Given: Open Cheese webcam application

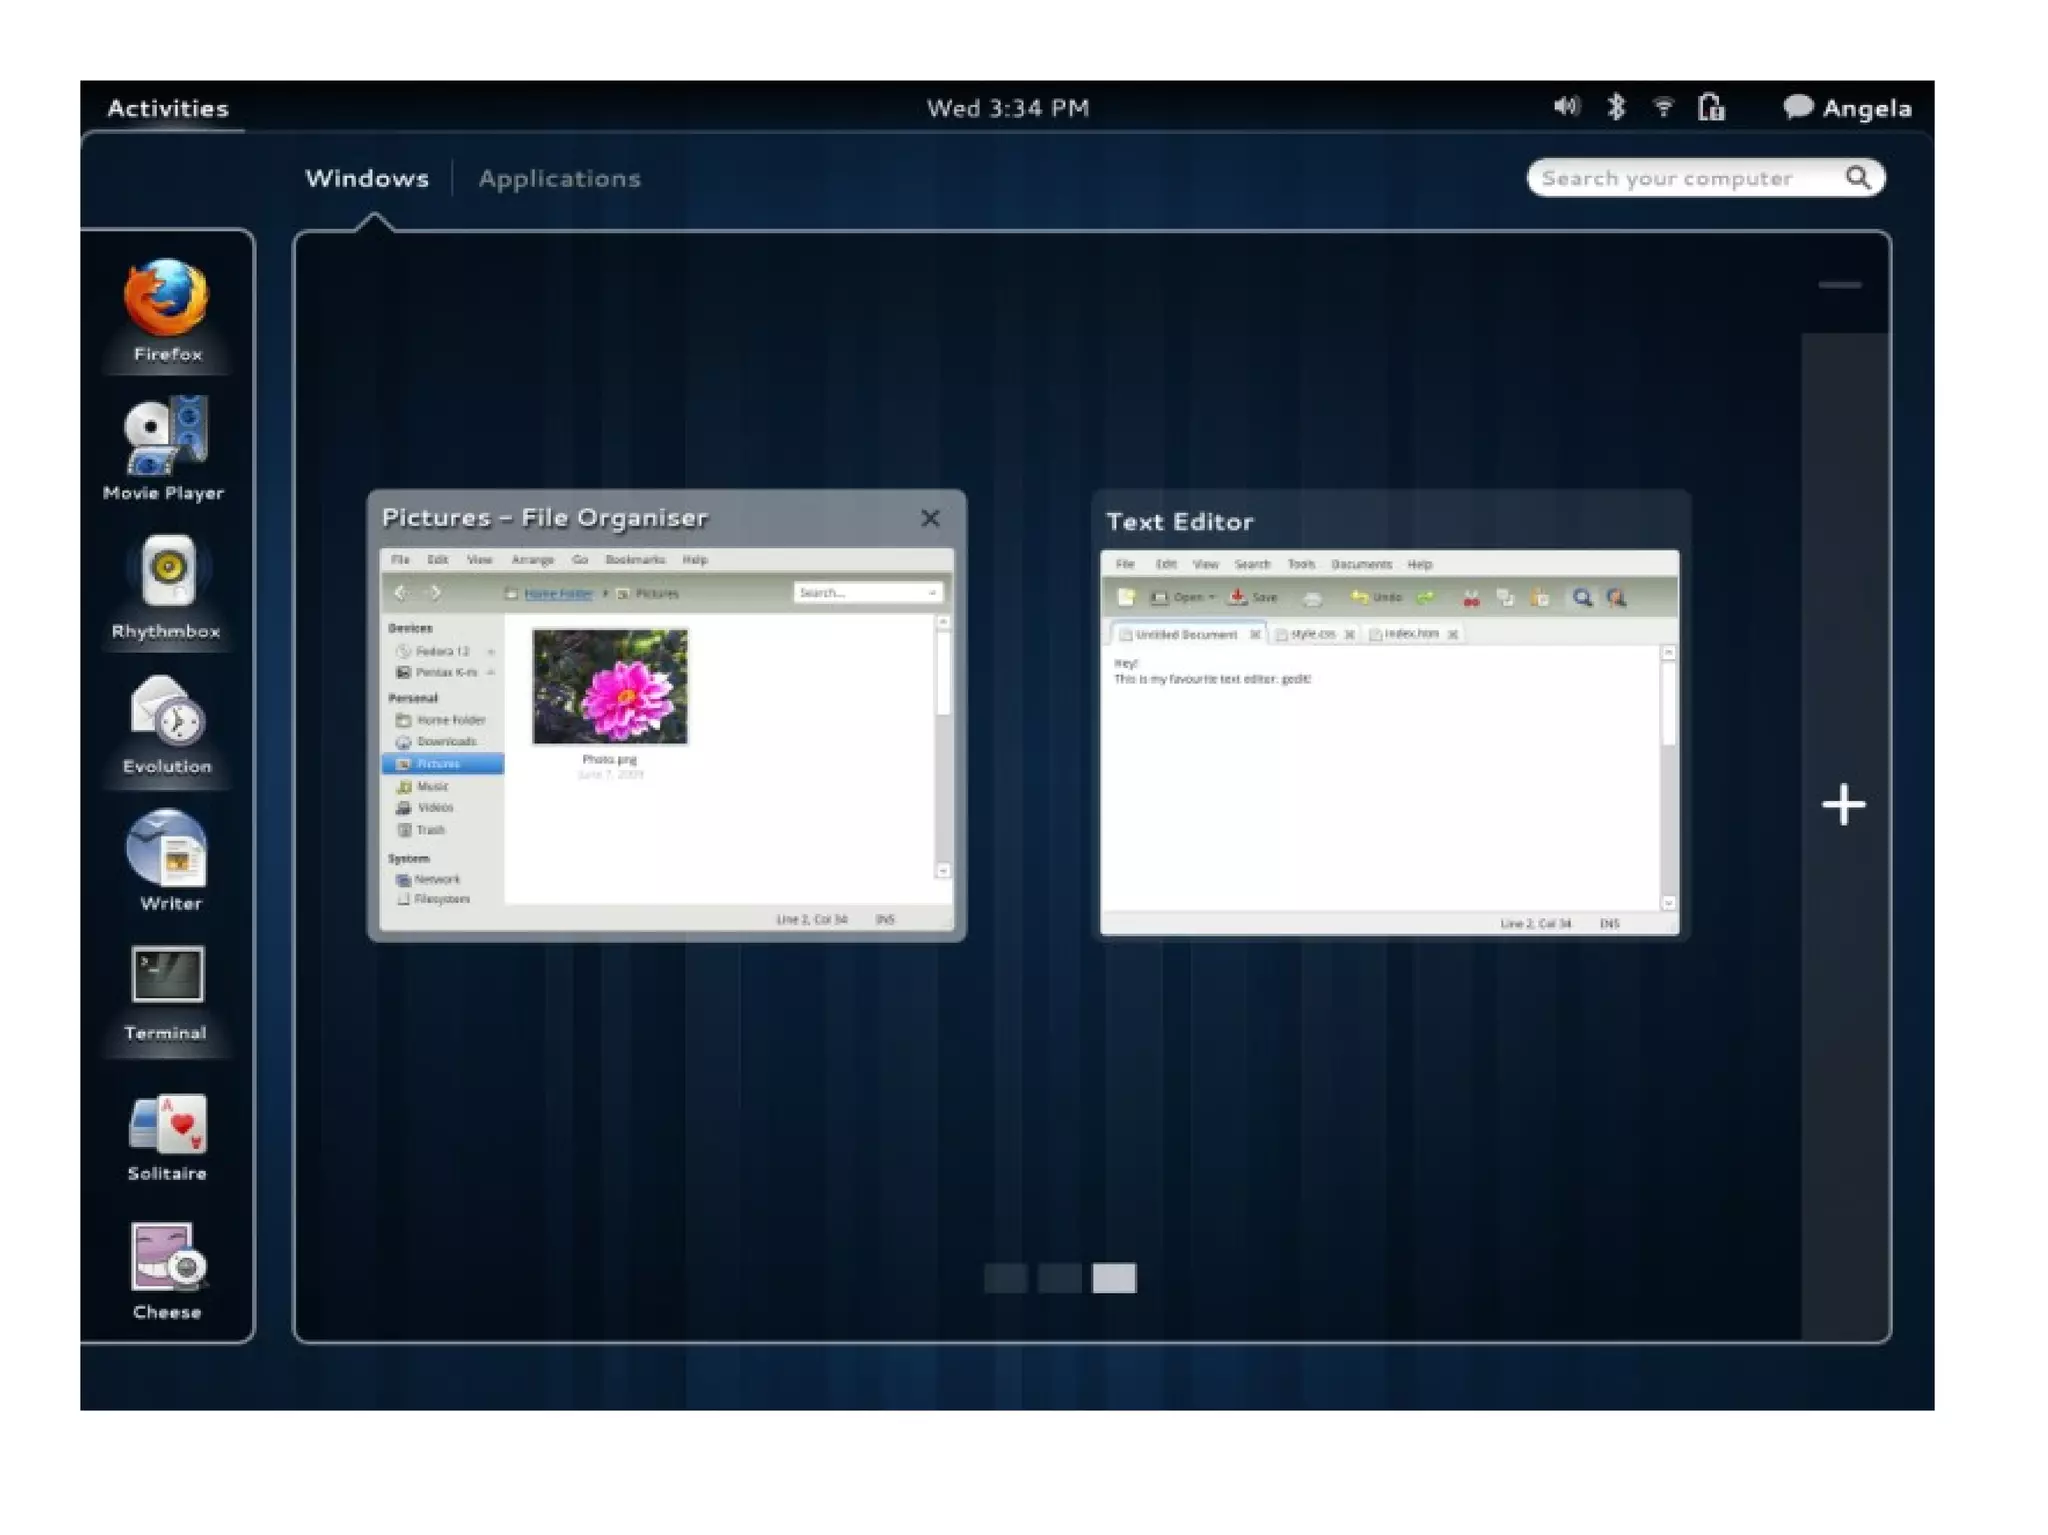Looking at the screenshot, I should 167,1260.
